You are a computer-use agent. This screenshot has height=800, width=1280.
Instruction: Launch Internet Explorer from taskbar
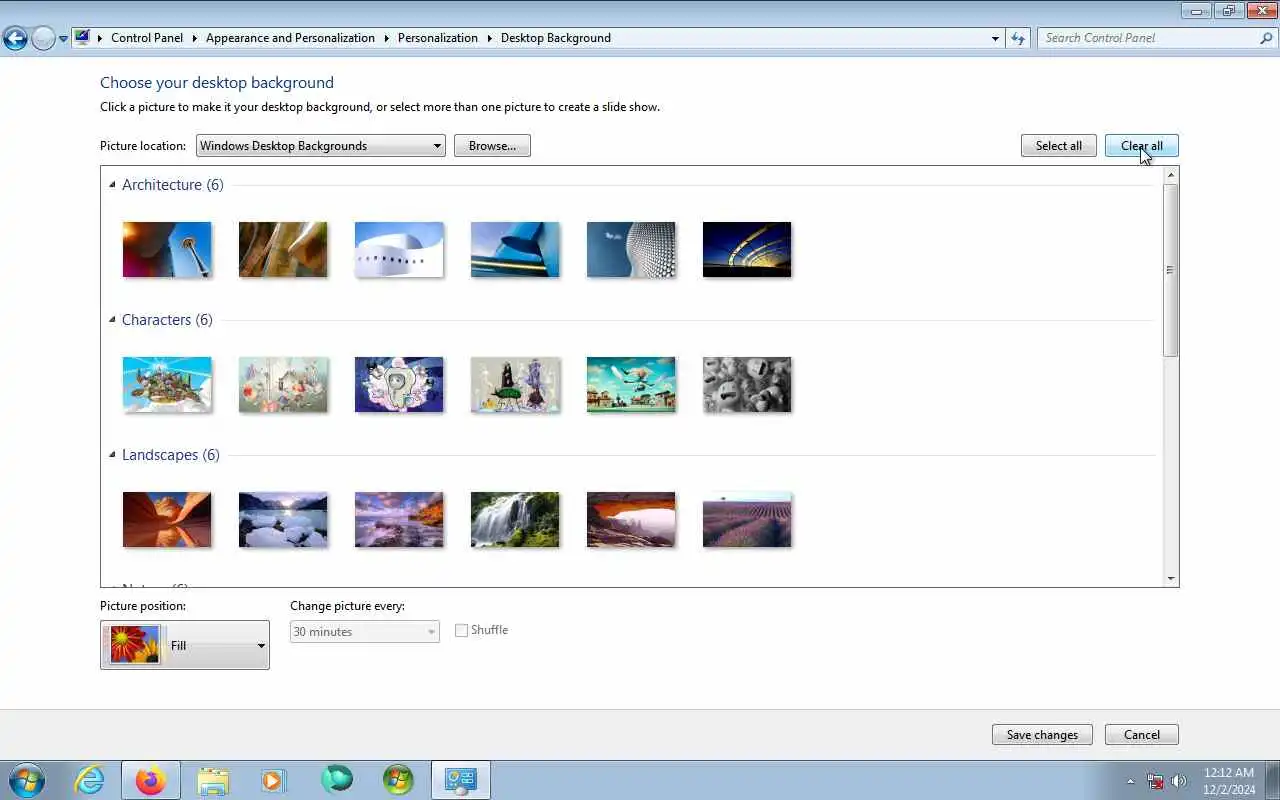(x=90, y=780)
